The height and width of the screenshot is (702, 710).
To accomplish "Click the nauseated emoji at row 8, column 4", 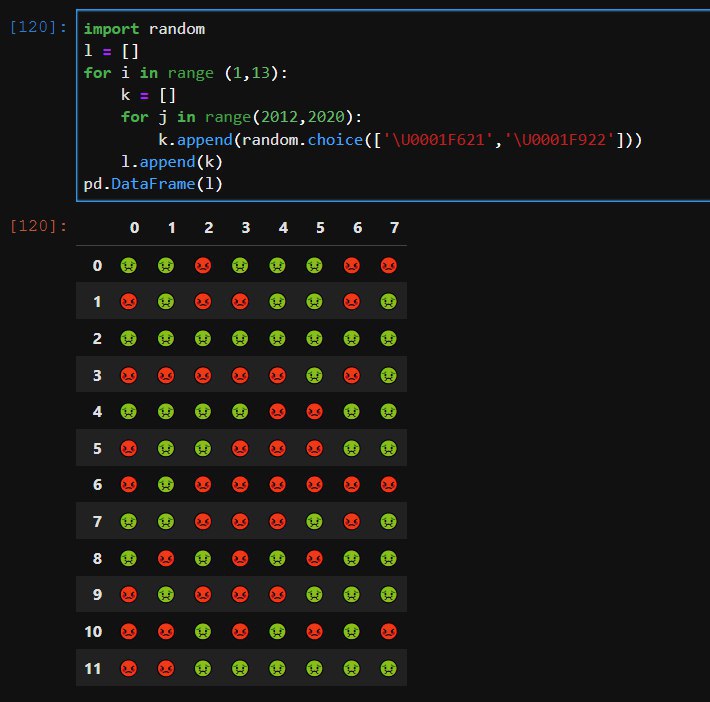I will tap(277, 558).
